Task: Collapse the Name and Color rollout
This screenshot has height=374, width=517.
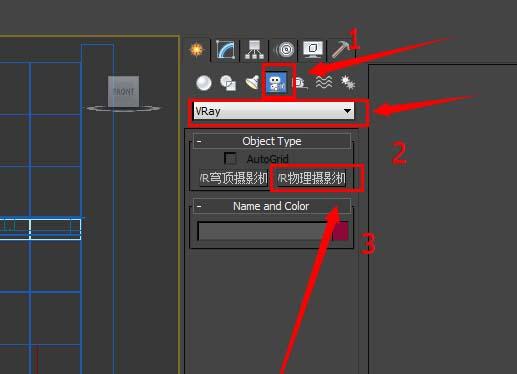Action: click(x=272, y=206)
